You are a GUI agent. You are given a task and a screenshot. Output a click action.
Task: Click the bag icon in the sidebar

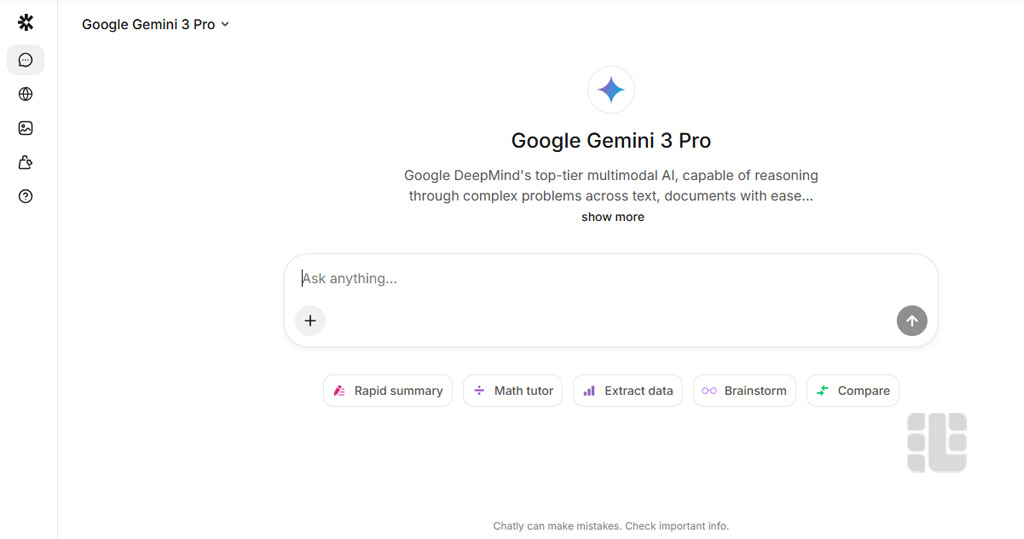26,162
